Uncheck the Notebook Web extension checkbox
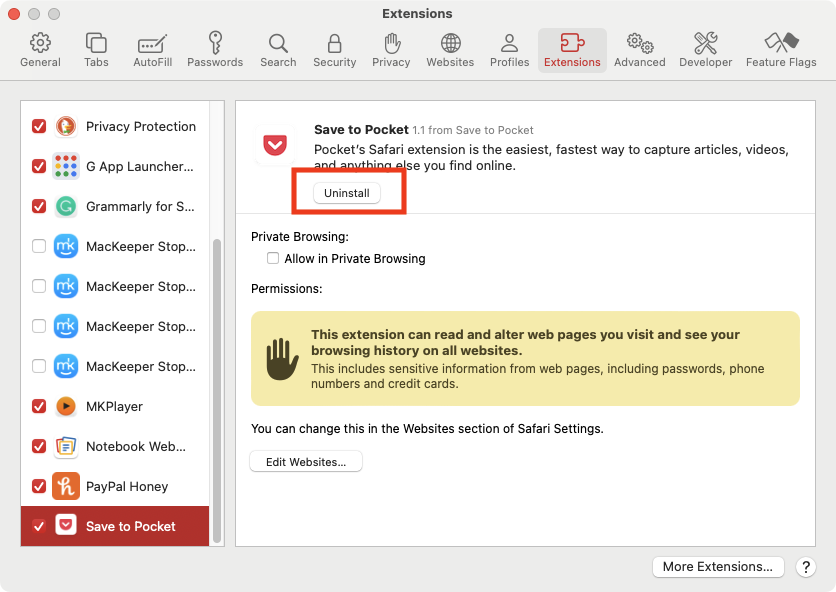This screenshot has height=592, width=836. tap(39, 446)
